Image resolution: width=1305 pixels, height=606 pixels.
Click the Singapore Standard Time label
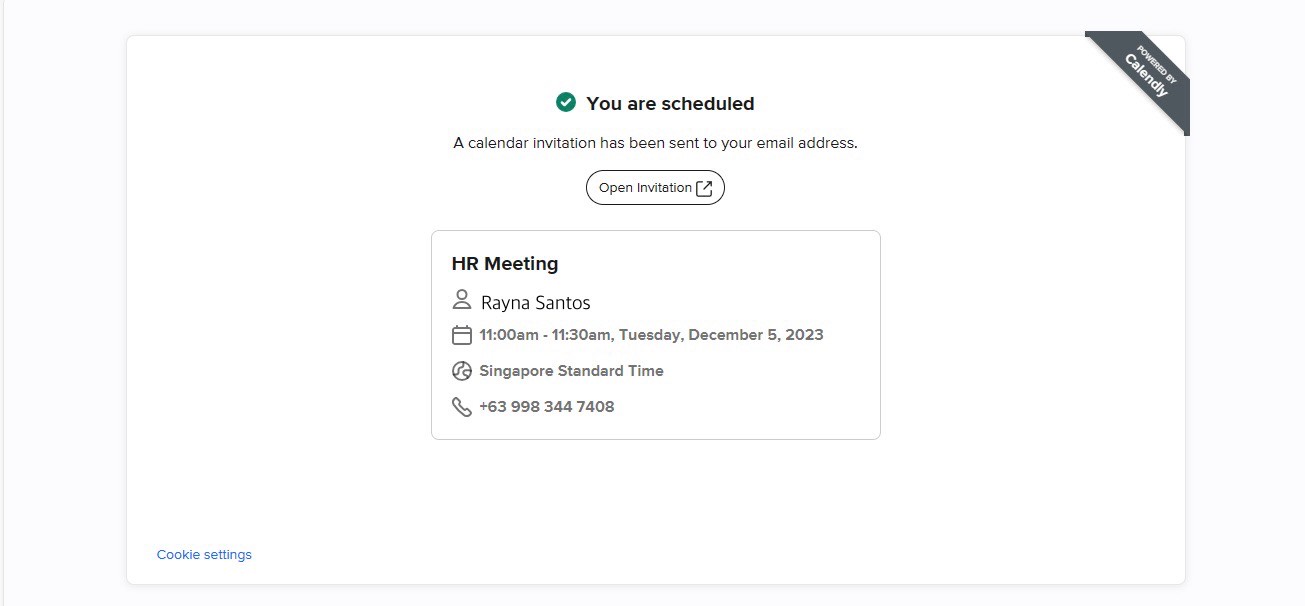[x=571, y=371]
